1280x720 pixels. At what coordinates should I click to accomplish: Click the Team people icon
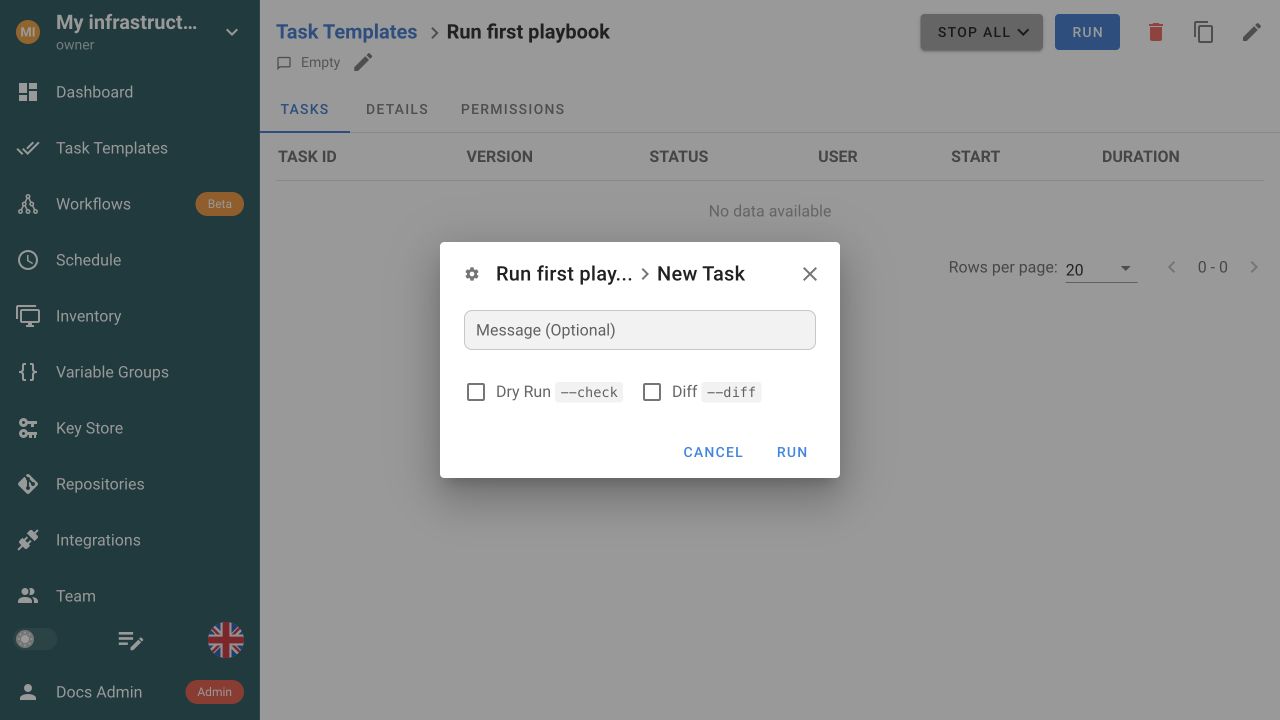point(28,596)
